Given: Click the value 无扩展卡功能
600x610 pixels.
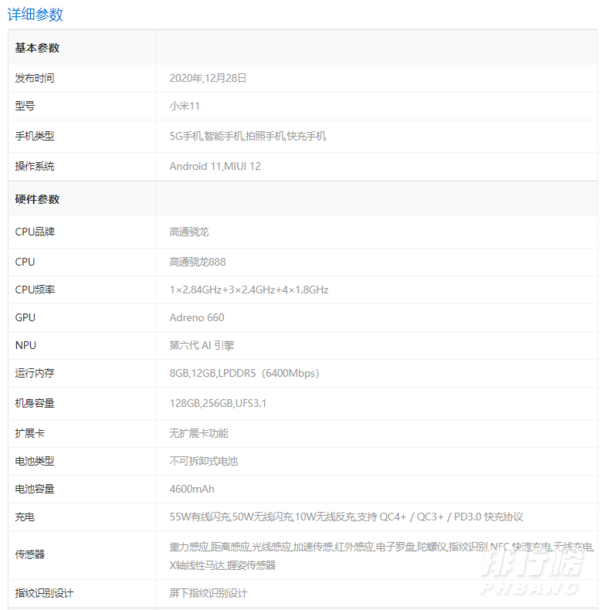Looking at the screenshot, I should point(199,433).
